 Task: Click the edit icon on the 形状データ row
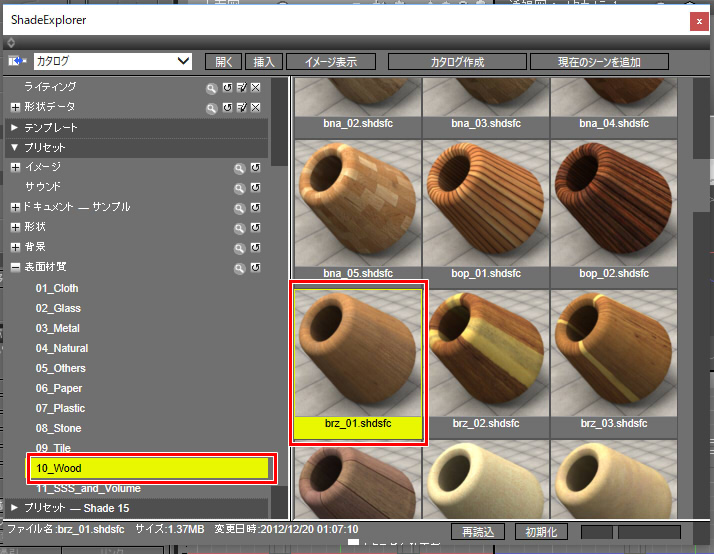tap(242, 107)
